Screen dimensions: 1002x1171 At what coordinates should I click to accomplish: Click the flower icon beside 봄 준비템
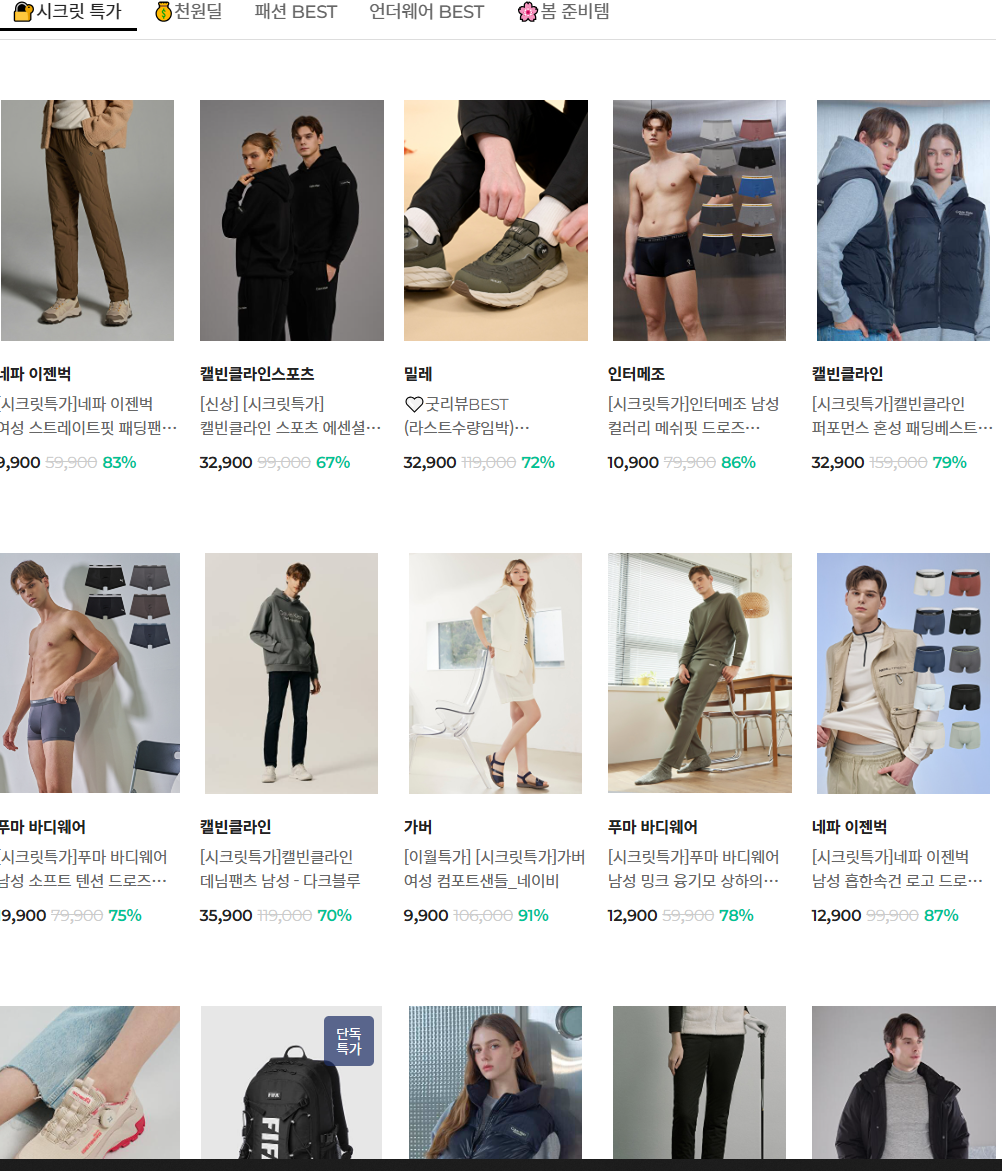[528, 12]
